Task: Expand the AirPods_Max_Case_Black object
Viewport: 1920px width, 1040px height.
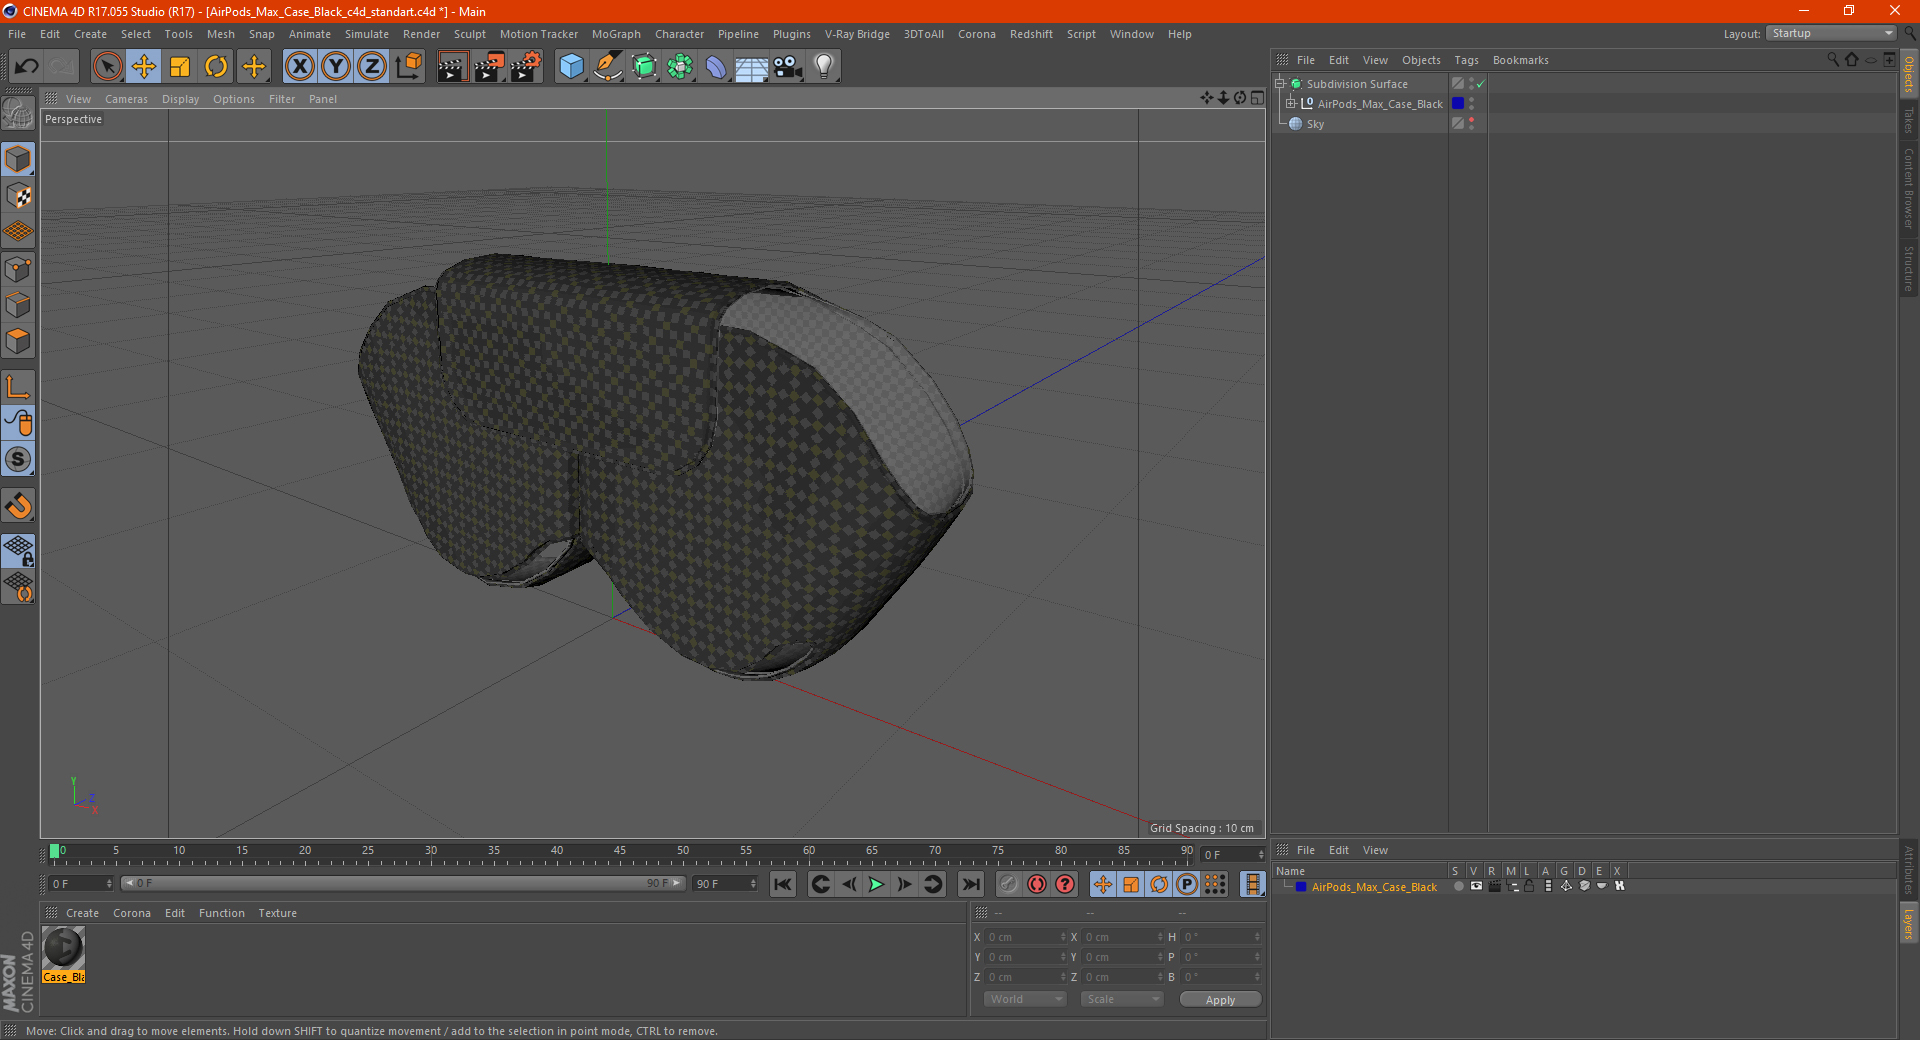Action: pos(1291,103)
